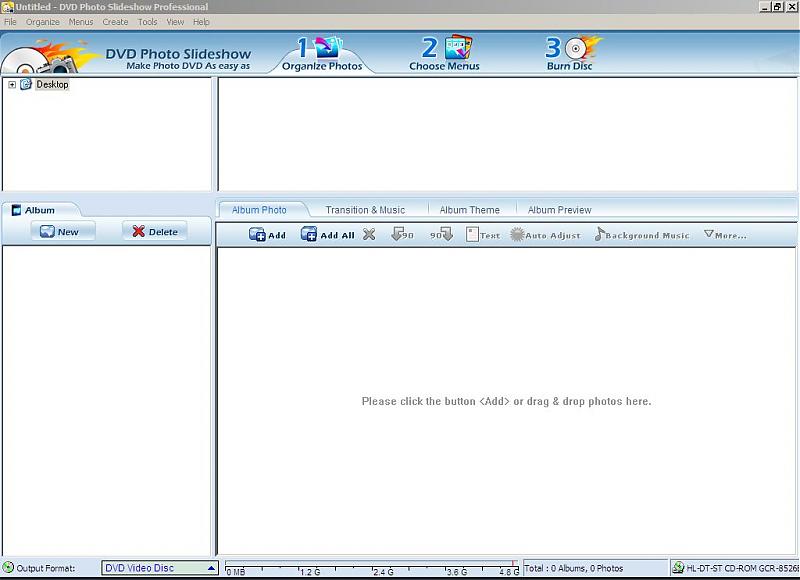Open the Help menu
800x580 pixels.
tap(201, 22)
